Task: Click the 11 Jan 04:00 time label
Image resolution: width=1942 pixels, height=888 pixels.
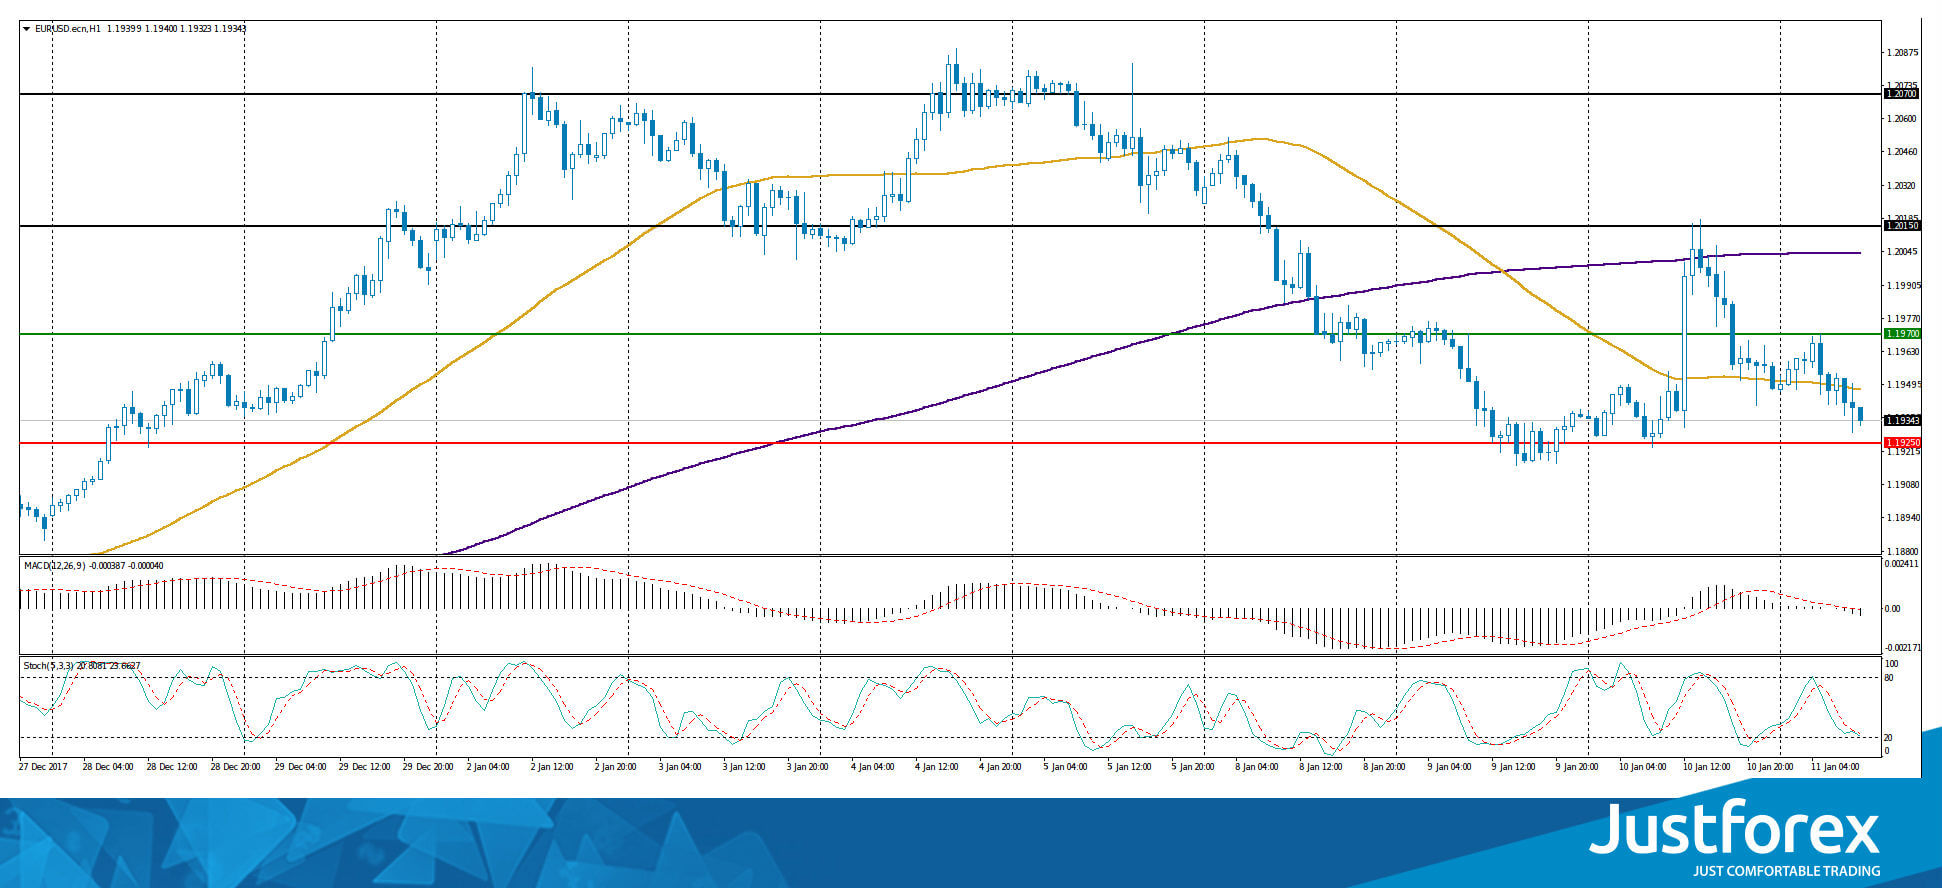Action: (x=1835, y=767)
